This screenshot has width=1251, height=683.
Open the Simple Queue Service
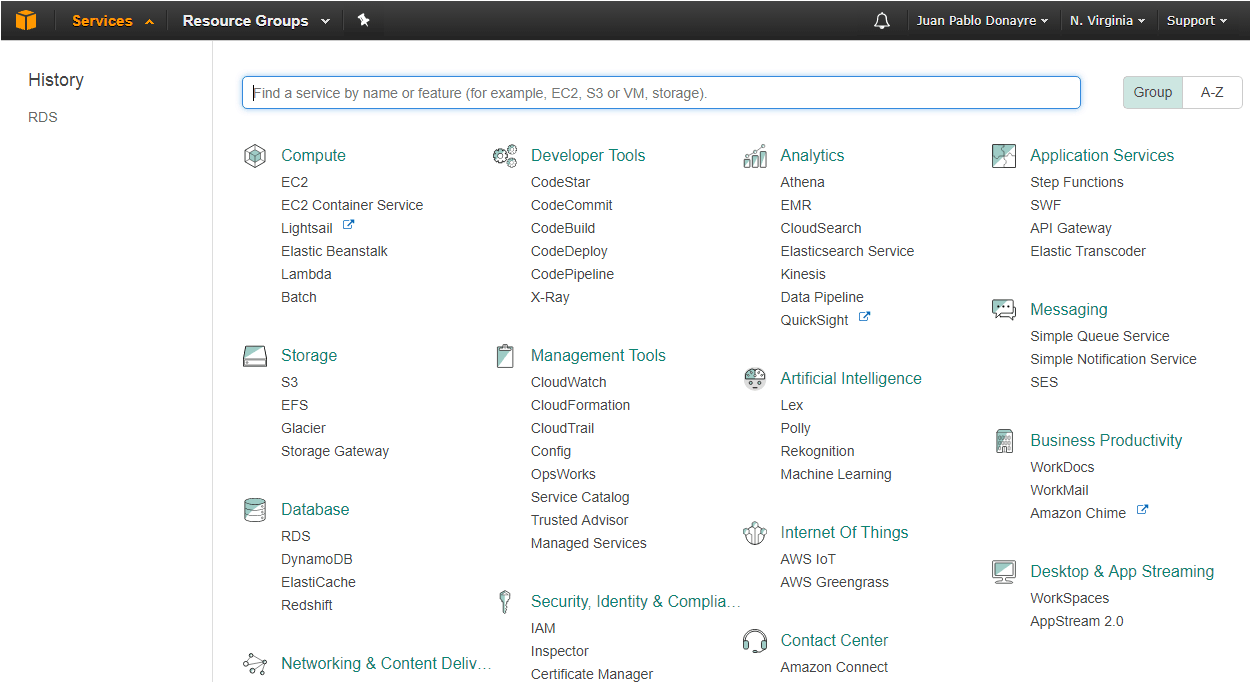point(1100,336)
